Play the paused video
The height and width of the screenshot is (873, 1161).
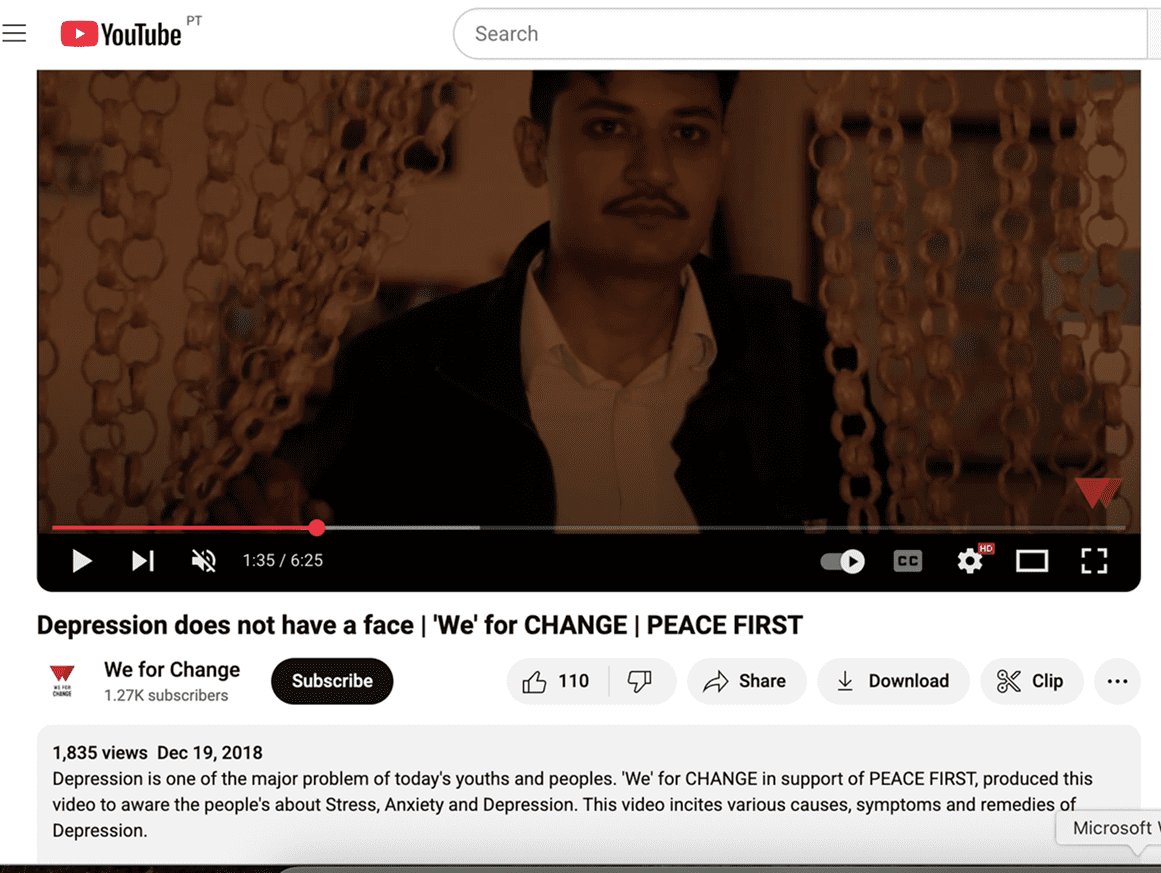tap(81, 561)
